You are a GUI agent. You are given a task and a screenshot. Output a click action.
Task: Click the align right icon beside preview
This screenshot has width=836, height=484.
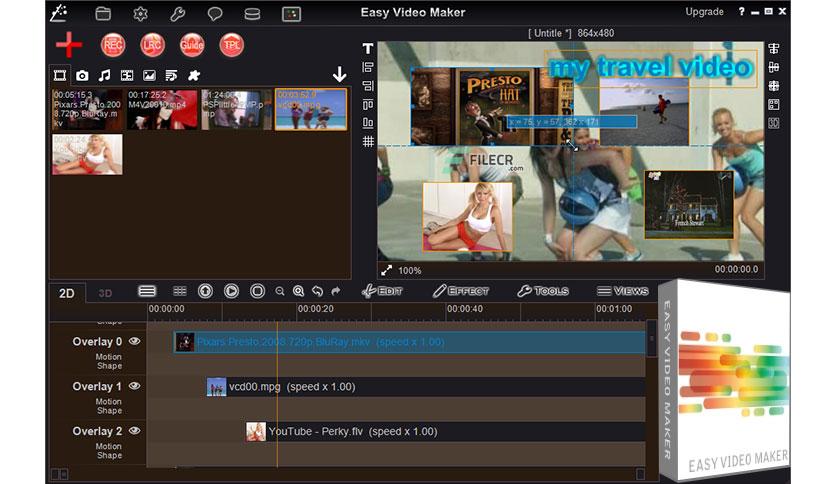(x=368, y=86)
